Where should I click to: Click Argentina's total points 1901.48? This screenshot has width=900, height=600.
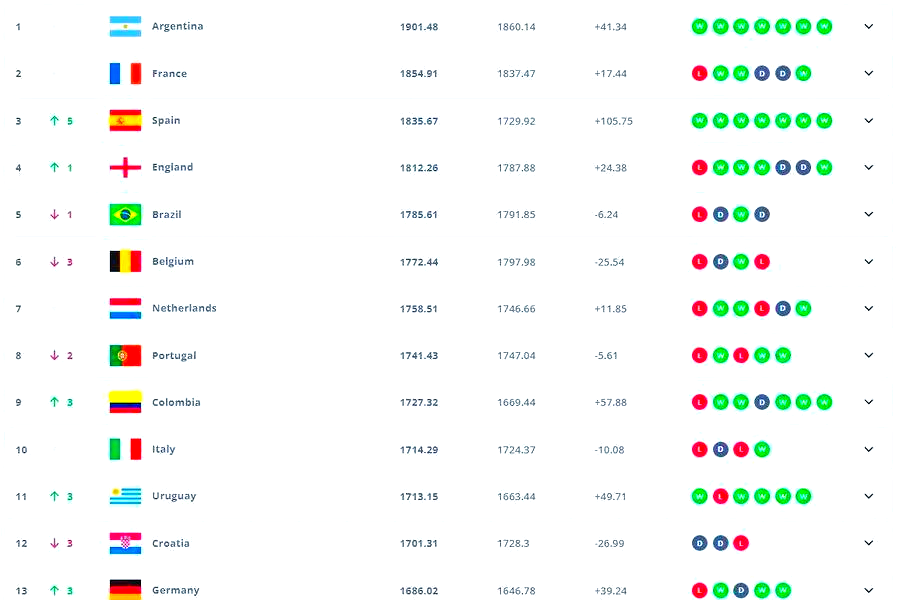(x=419, y=27)
